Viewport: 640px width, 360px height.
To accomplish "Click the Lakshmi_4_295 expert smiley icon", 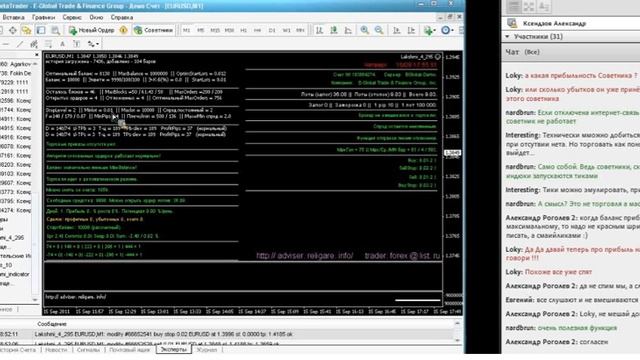I will pyautogui.click(x=438, y=57).
